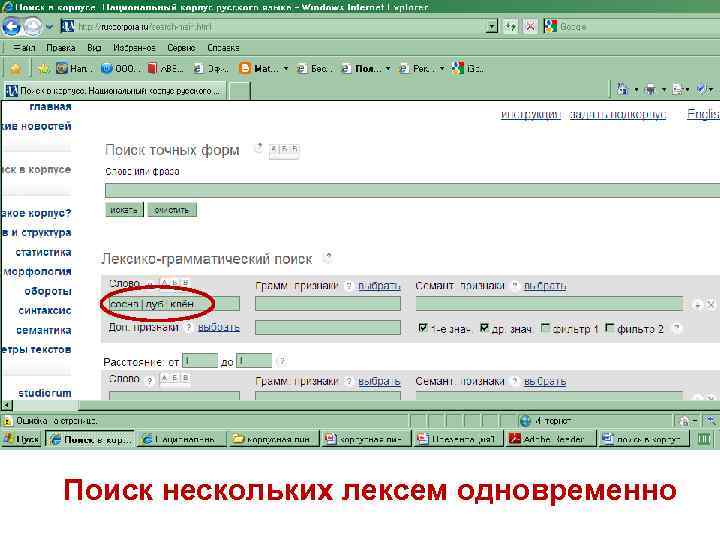Open the Favorites Center star icon
720x540 pixels.
point(16,69)
